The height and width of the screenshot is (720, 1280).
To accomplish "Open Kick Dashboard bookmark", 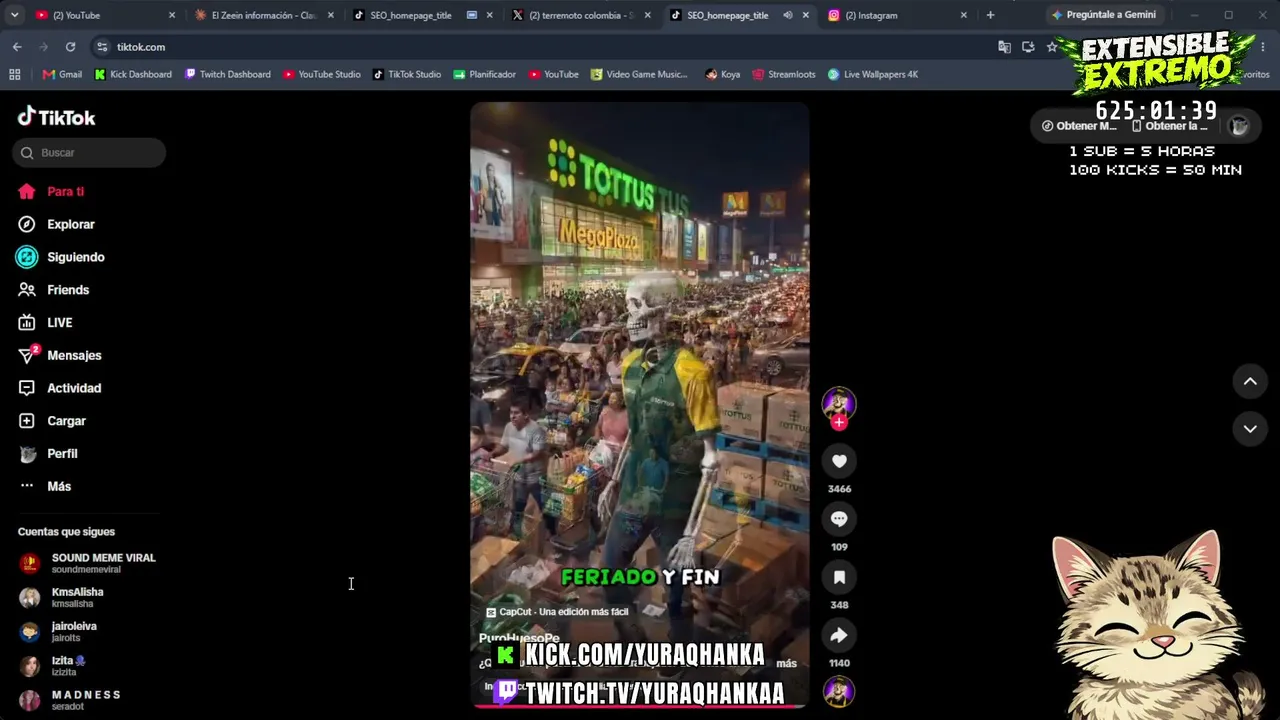I will pyautogui.click(x=133, y=74).
